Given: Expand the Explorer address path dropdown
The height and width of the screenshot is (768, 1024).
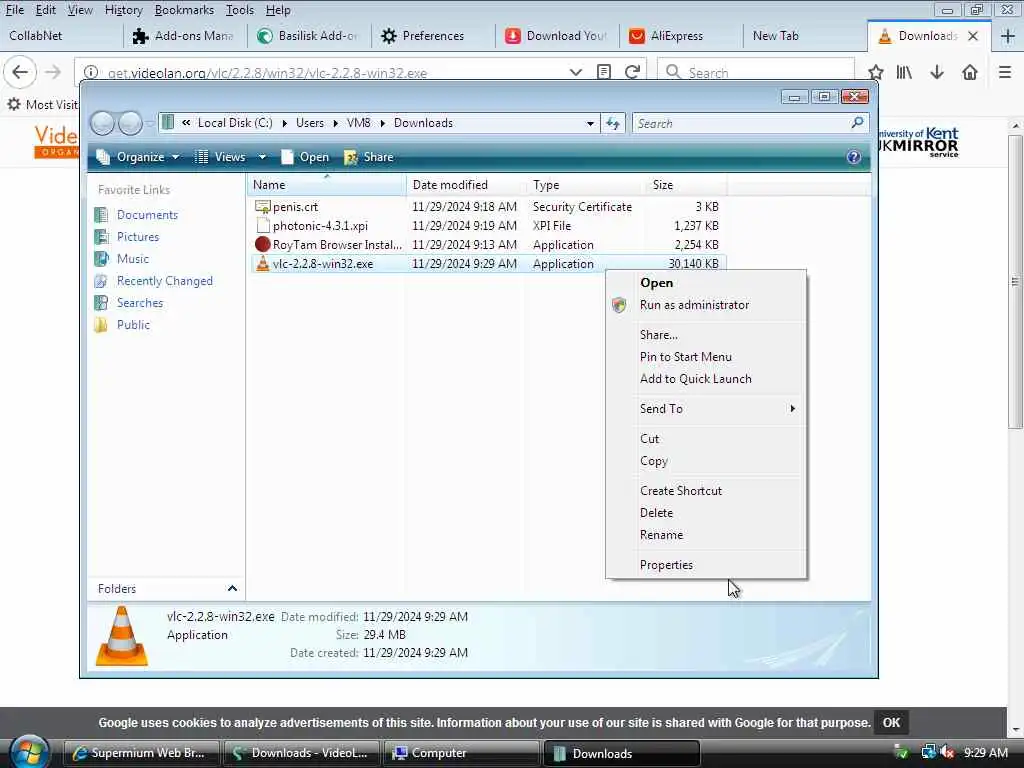Looking at the screenshot, I should tap(590, 123).
